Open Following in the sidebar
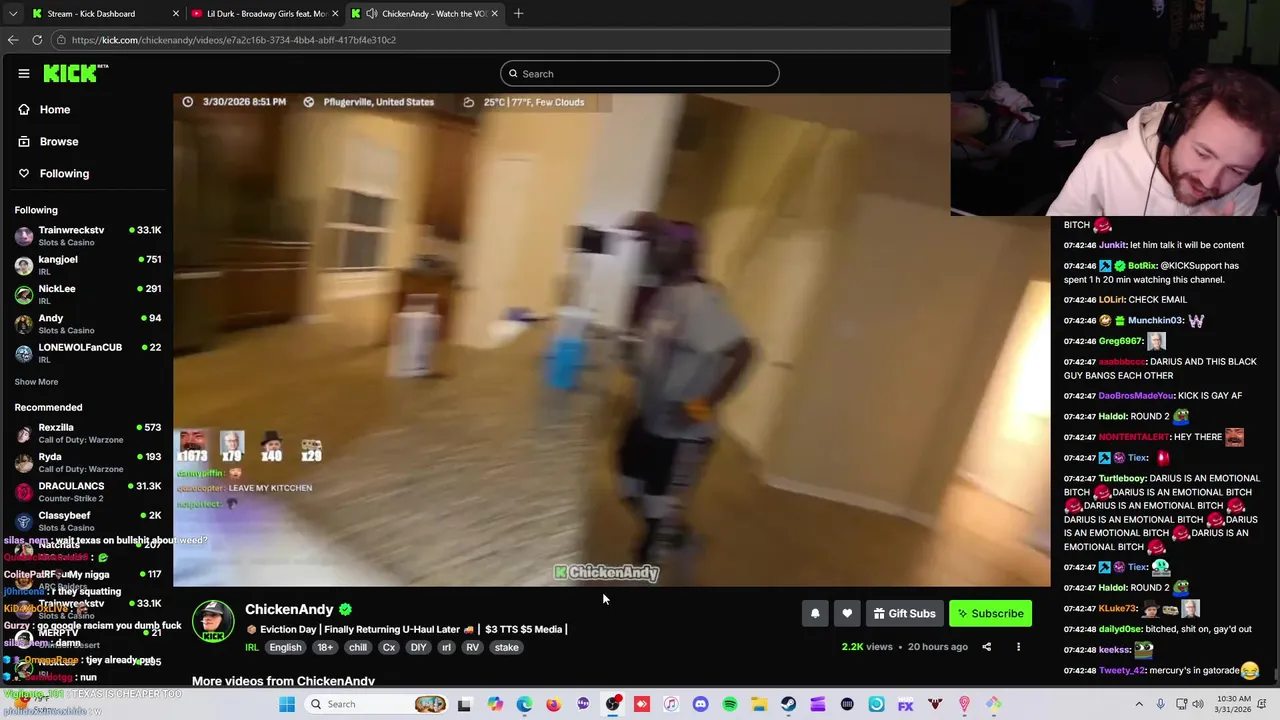The image size is (1280, 720). pos(64,173)
